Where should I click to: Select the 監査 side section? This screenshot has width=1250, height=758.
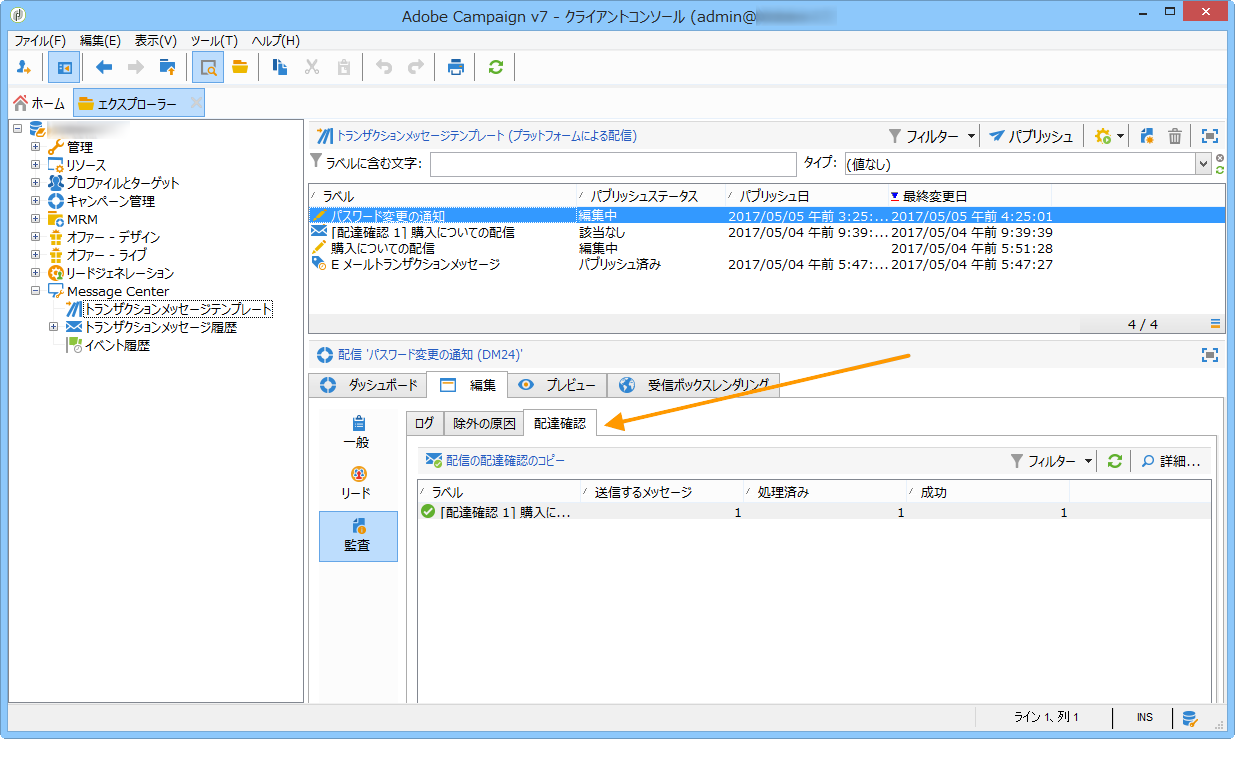click(358, 535)
